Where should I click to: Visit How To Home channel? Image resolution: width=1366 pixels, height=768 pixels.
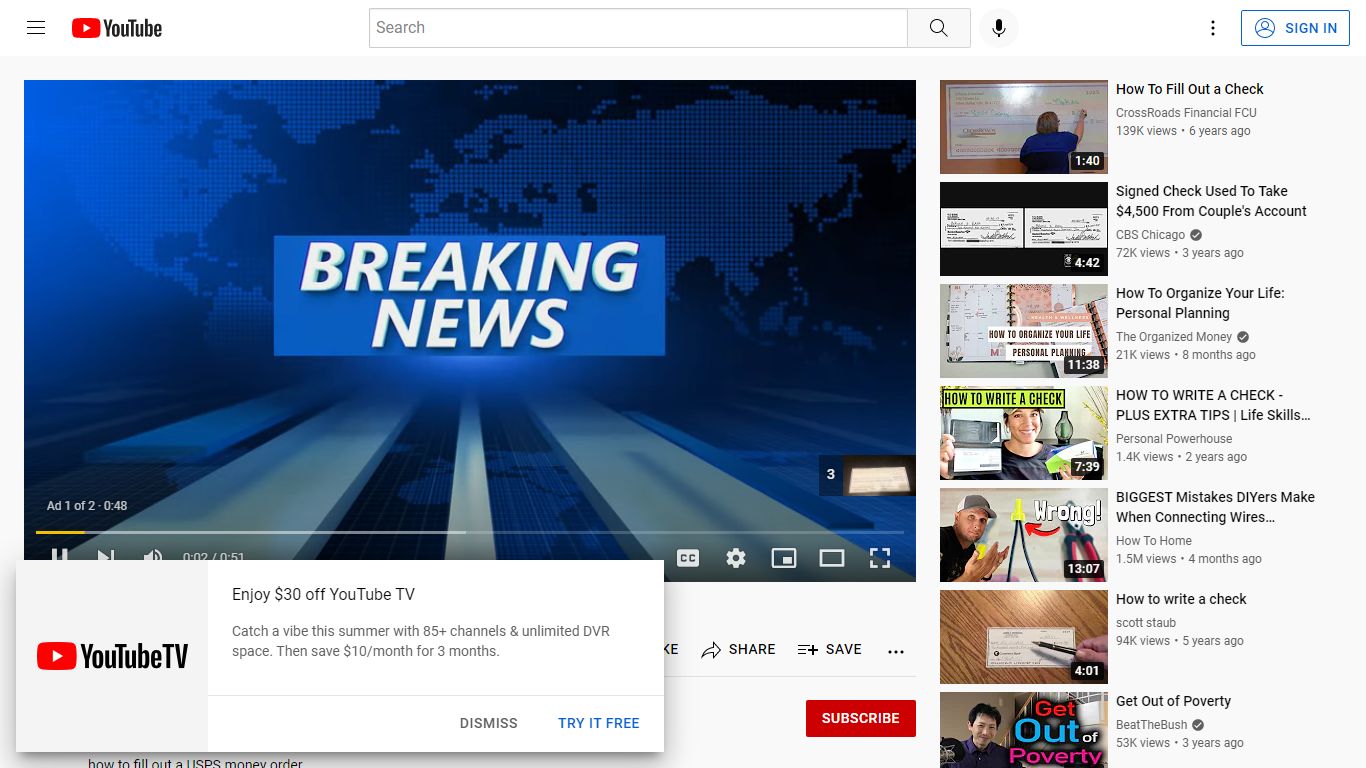(1154, 541)
